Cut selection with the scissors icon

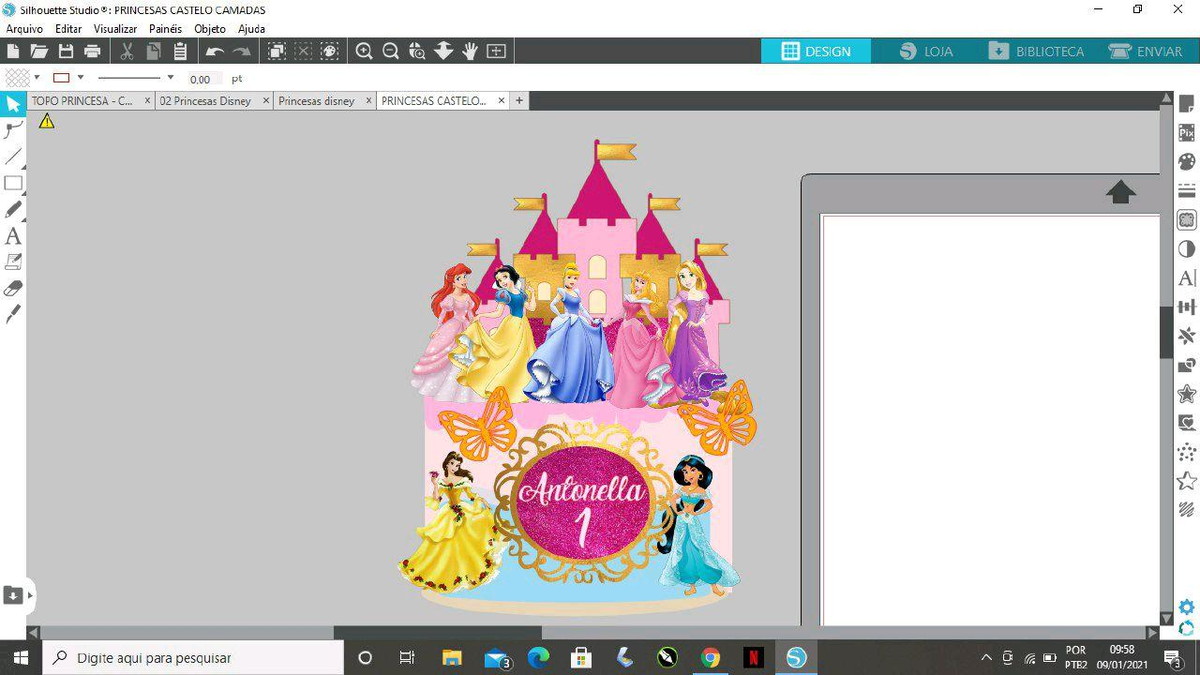[127, 51]
